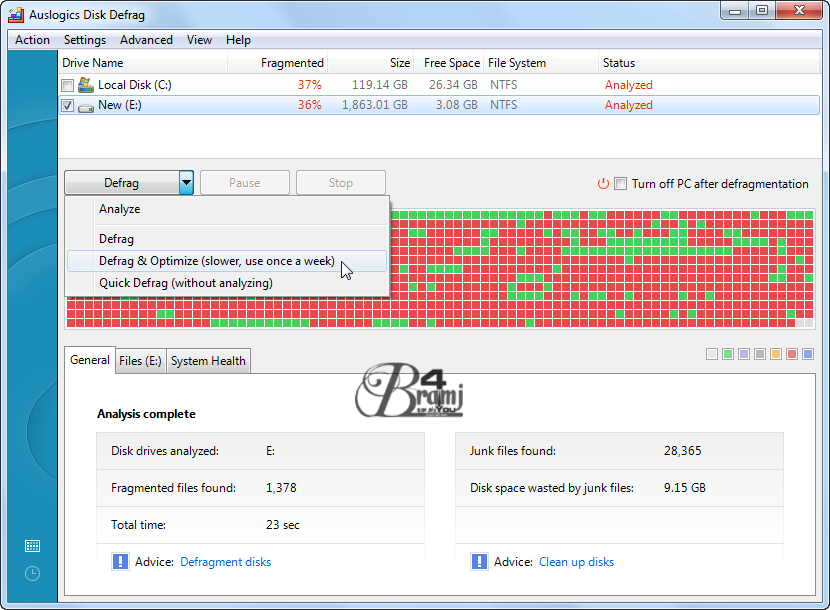This screenshot has height=610, width=830.
Task: Open the Settings menu
Action: point(85,40)
